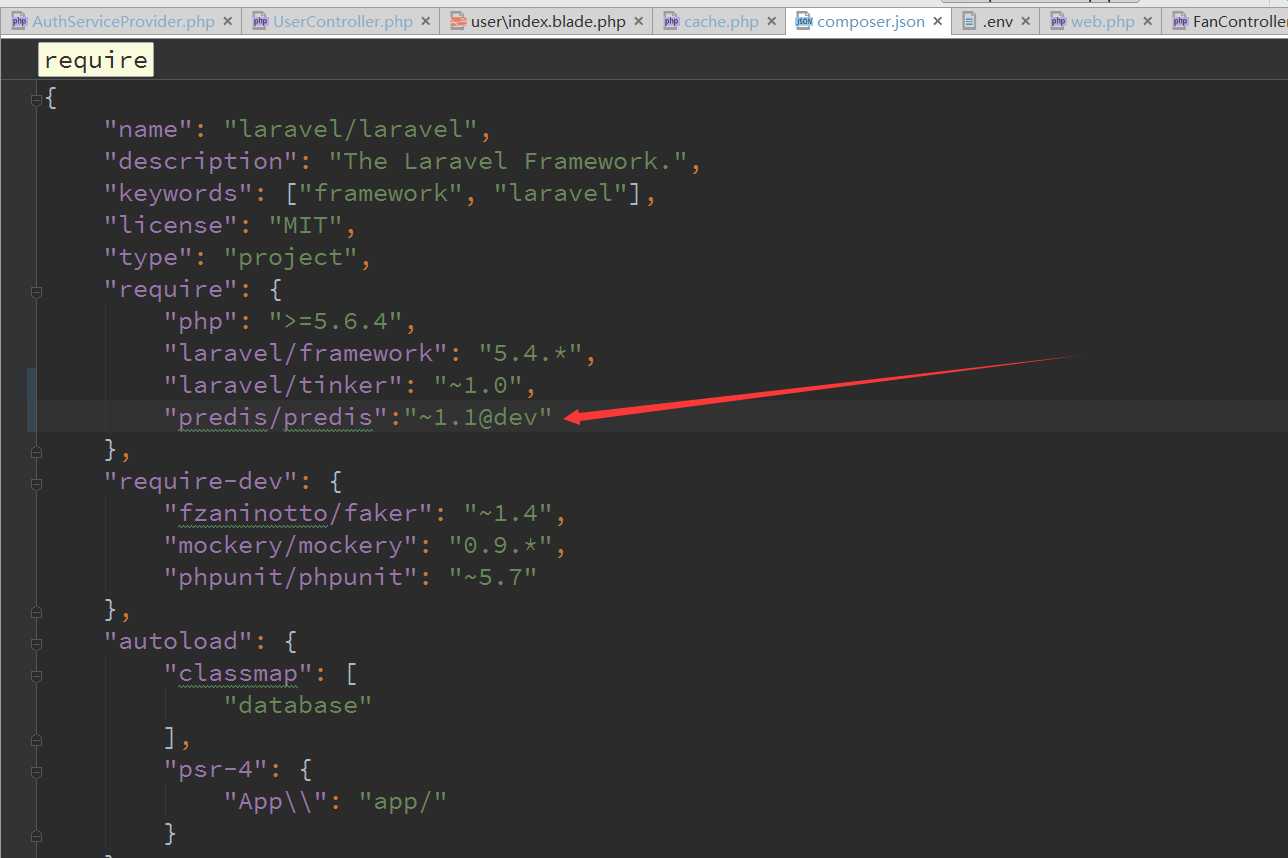Click the "database" classmap entry

click(x=298, y=705)
